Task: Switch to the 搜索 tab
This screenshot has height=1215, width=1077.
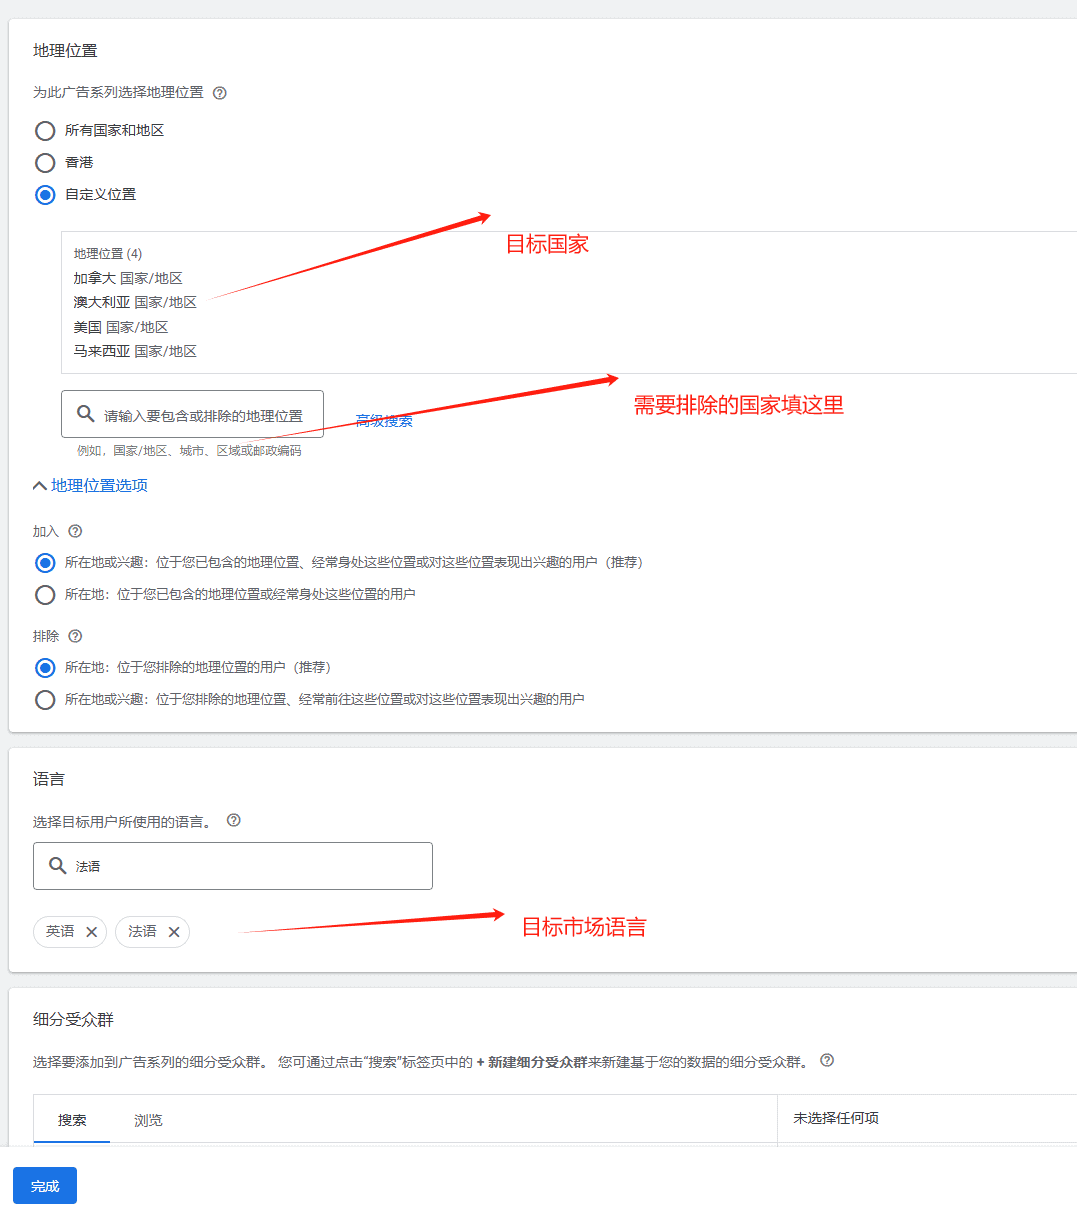Action: click(72, 1120)
